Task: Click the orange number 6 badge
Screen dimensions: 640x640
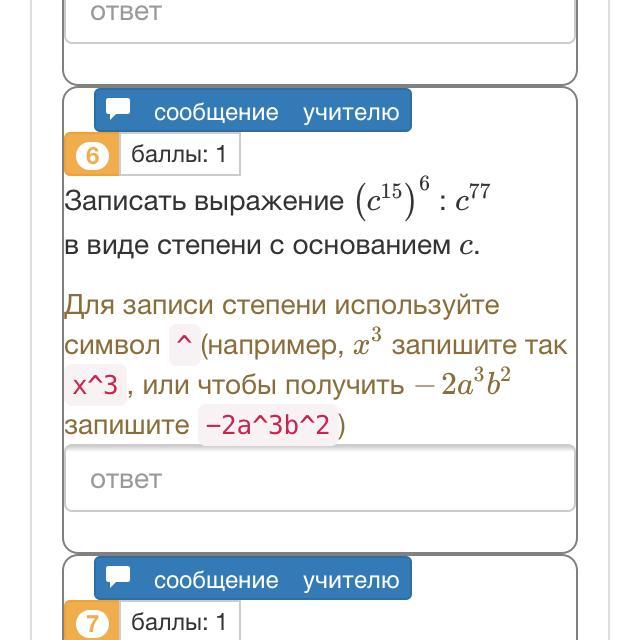Action: point(92,156)
